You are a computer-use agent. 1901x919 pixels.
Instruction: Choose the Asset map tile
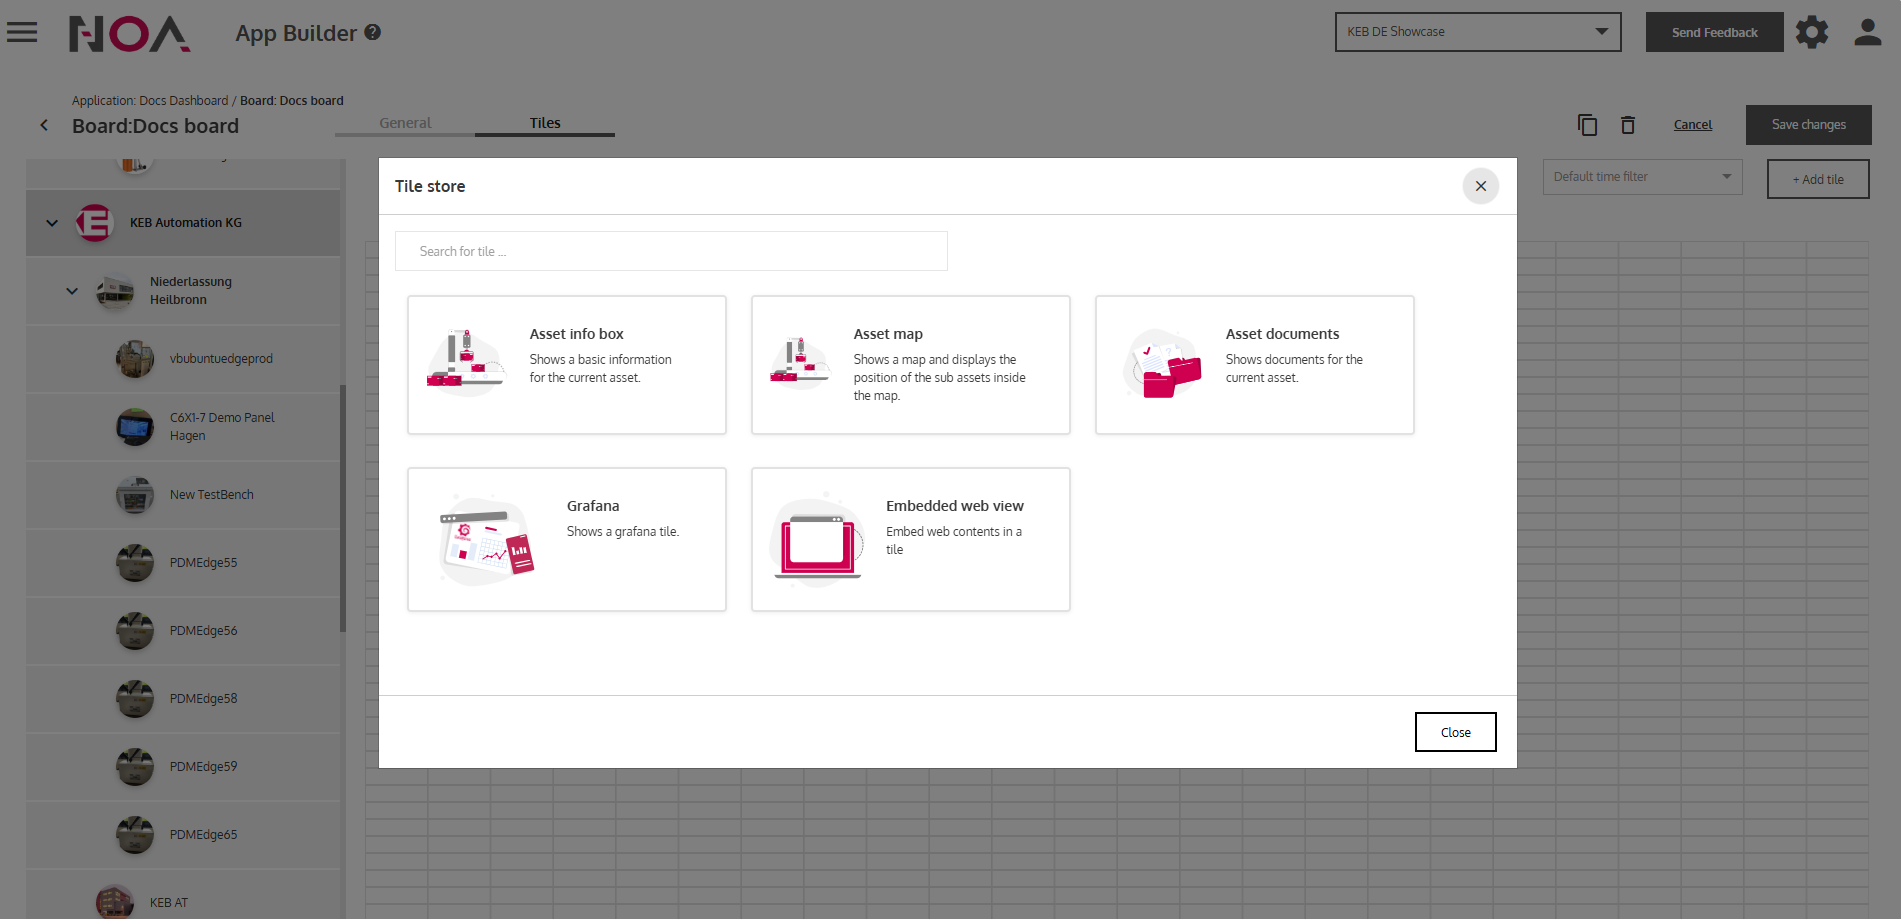(910, 365)
